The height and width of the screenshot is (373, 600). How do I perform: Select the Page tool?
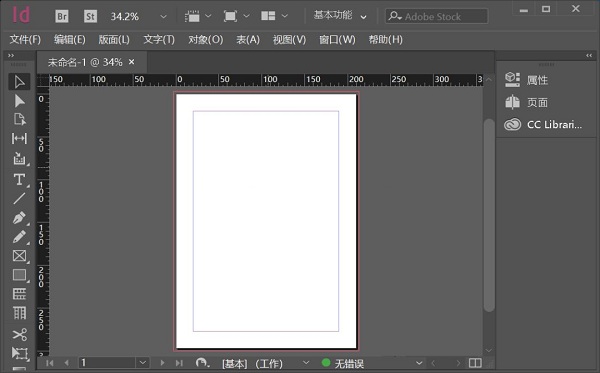(19, 119)
